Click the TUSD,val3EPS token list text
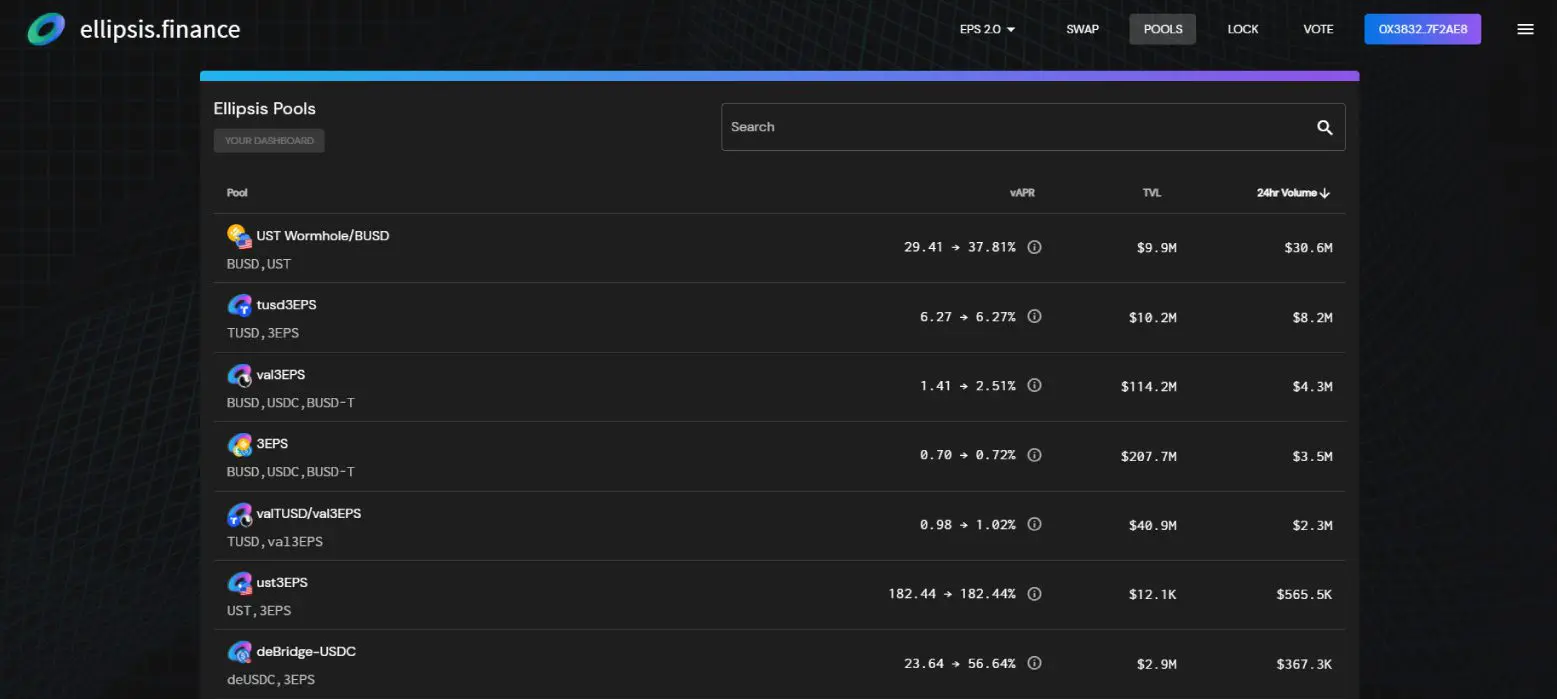The height and width of the screenshot is (699, 1557). [275, 542]
